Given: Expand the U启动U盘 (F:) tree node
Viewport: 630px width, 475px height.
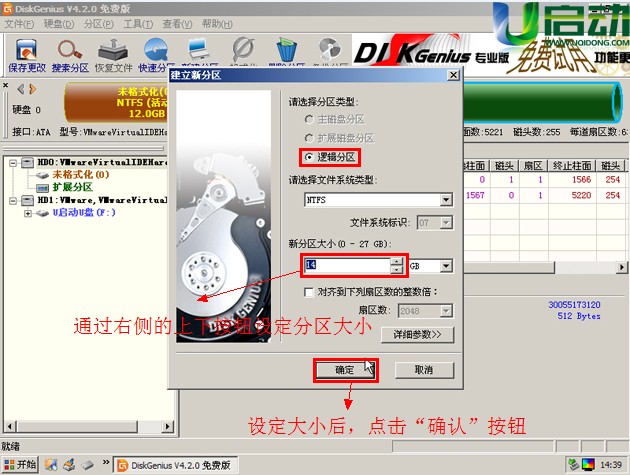Looking at the screenshot, I should [28, 213].
